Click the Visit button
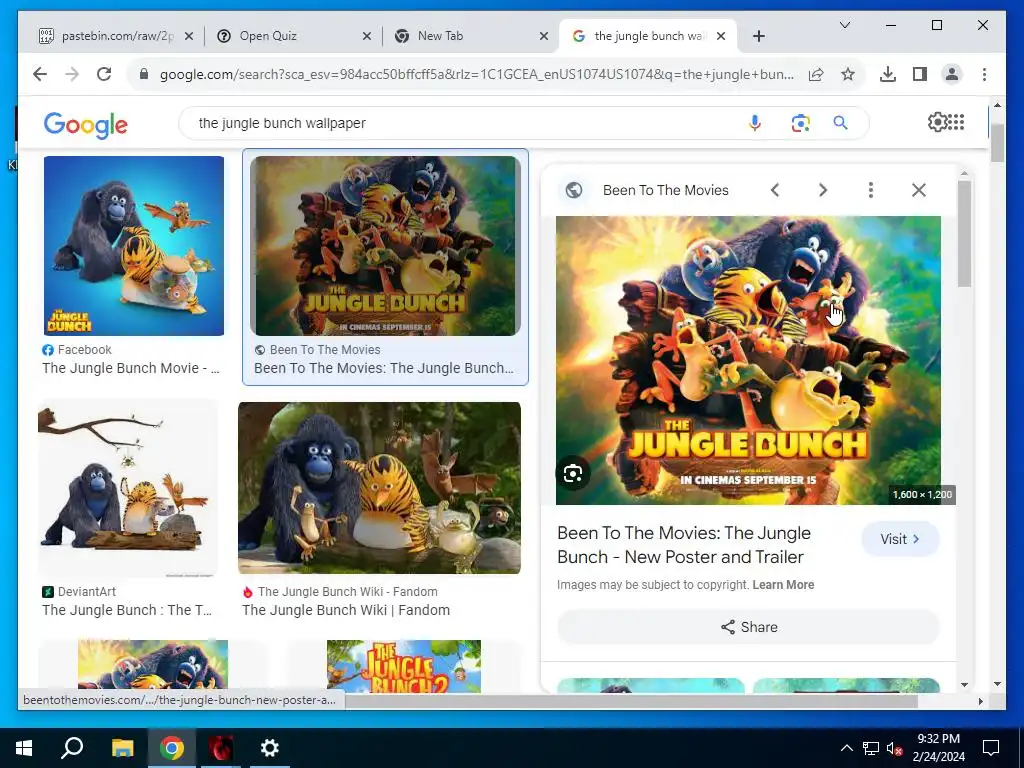The image size is (1024, 768). point(901,539)
